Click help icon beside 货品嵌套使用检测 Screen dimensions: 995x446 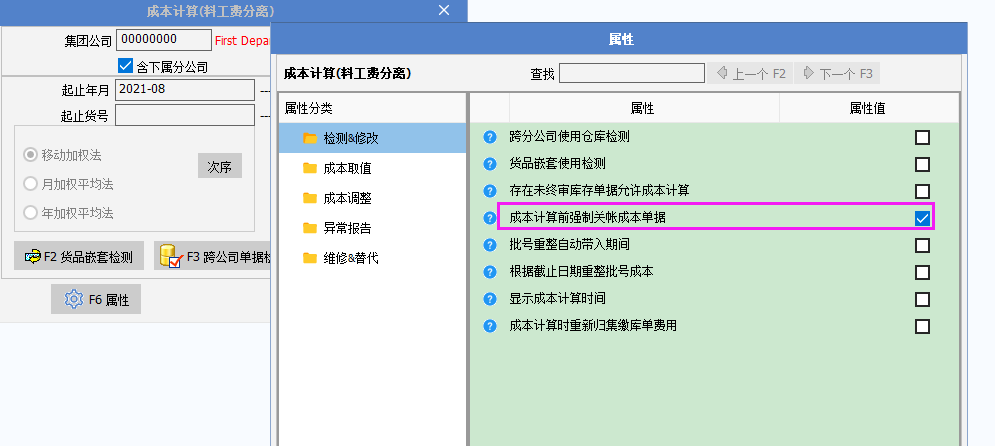[489, 164]
